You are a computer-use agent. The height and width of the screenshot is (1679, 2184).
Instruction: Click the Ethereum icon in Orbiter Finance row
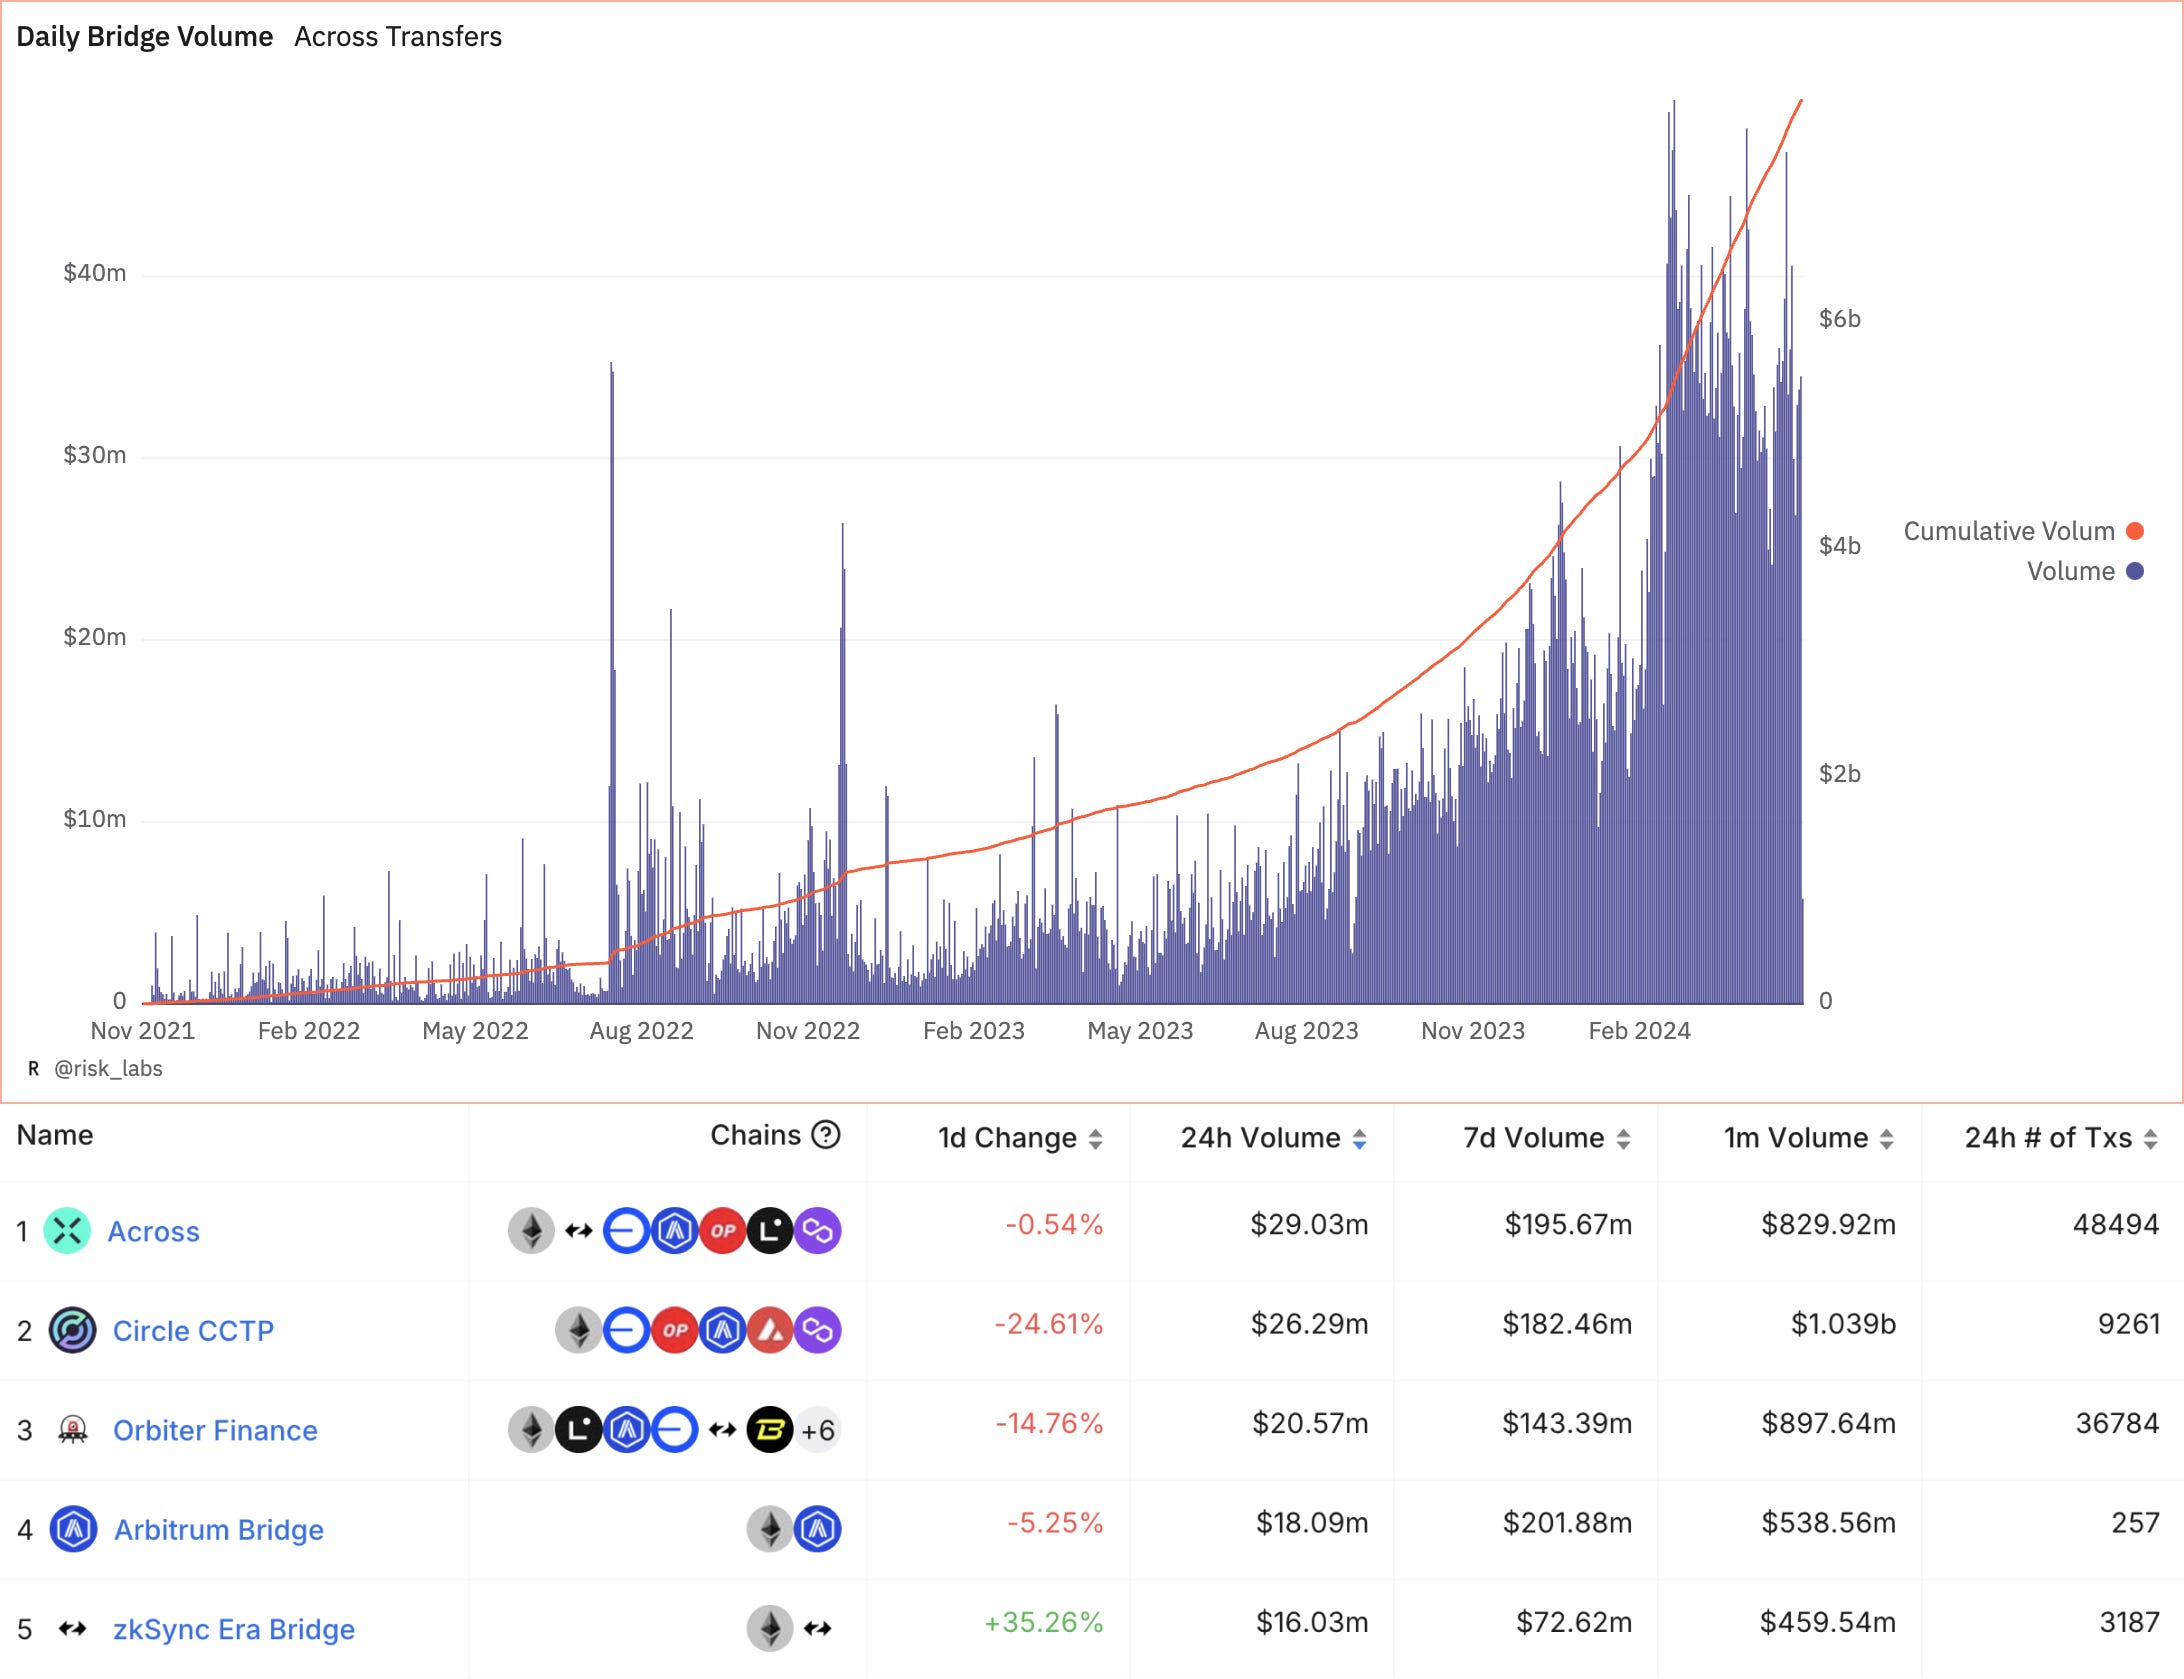point(531,1430)
